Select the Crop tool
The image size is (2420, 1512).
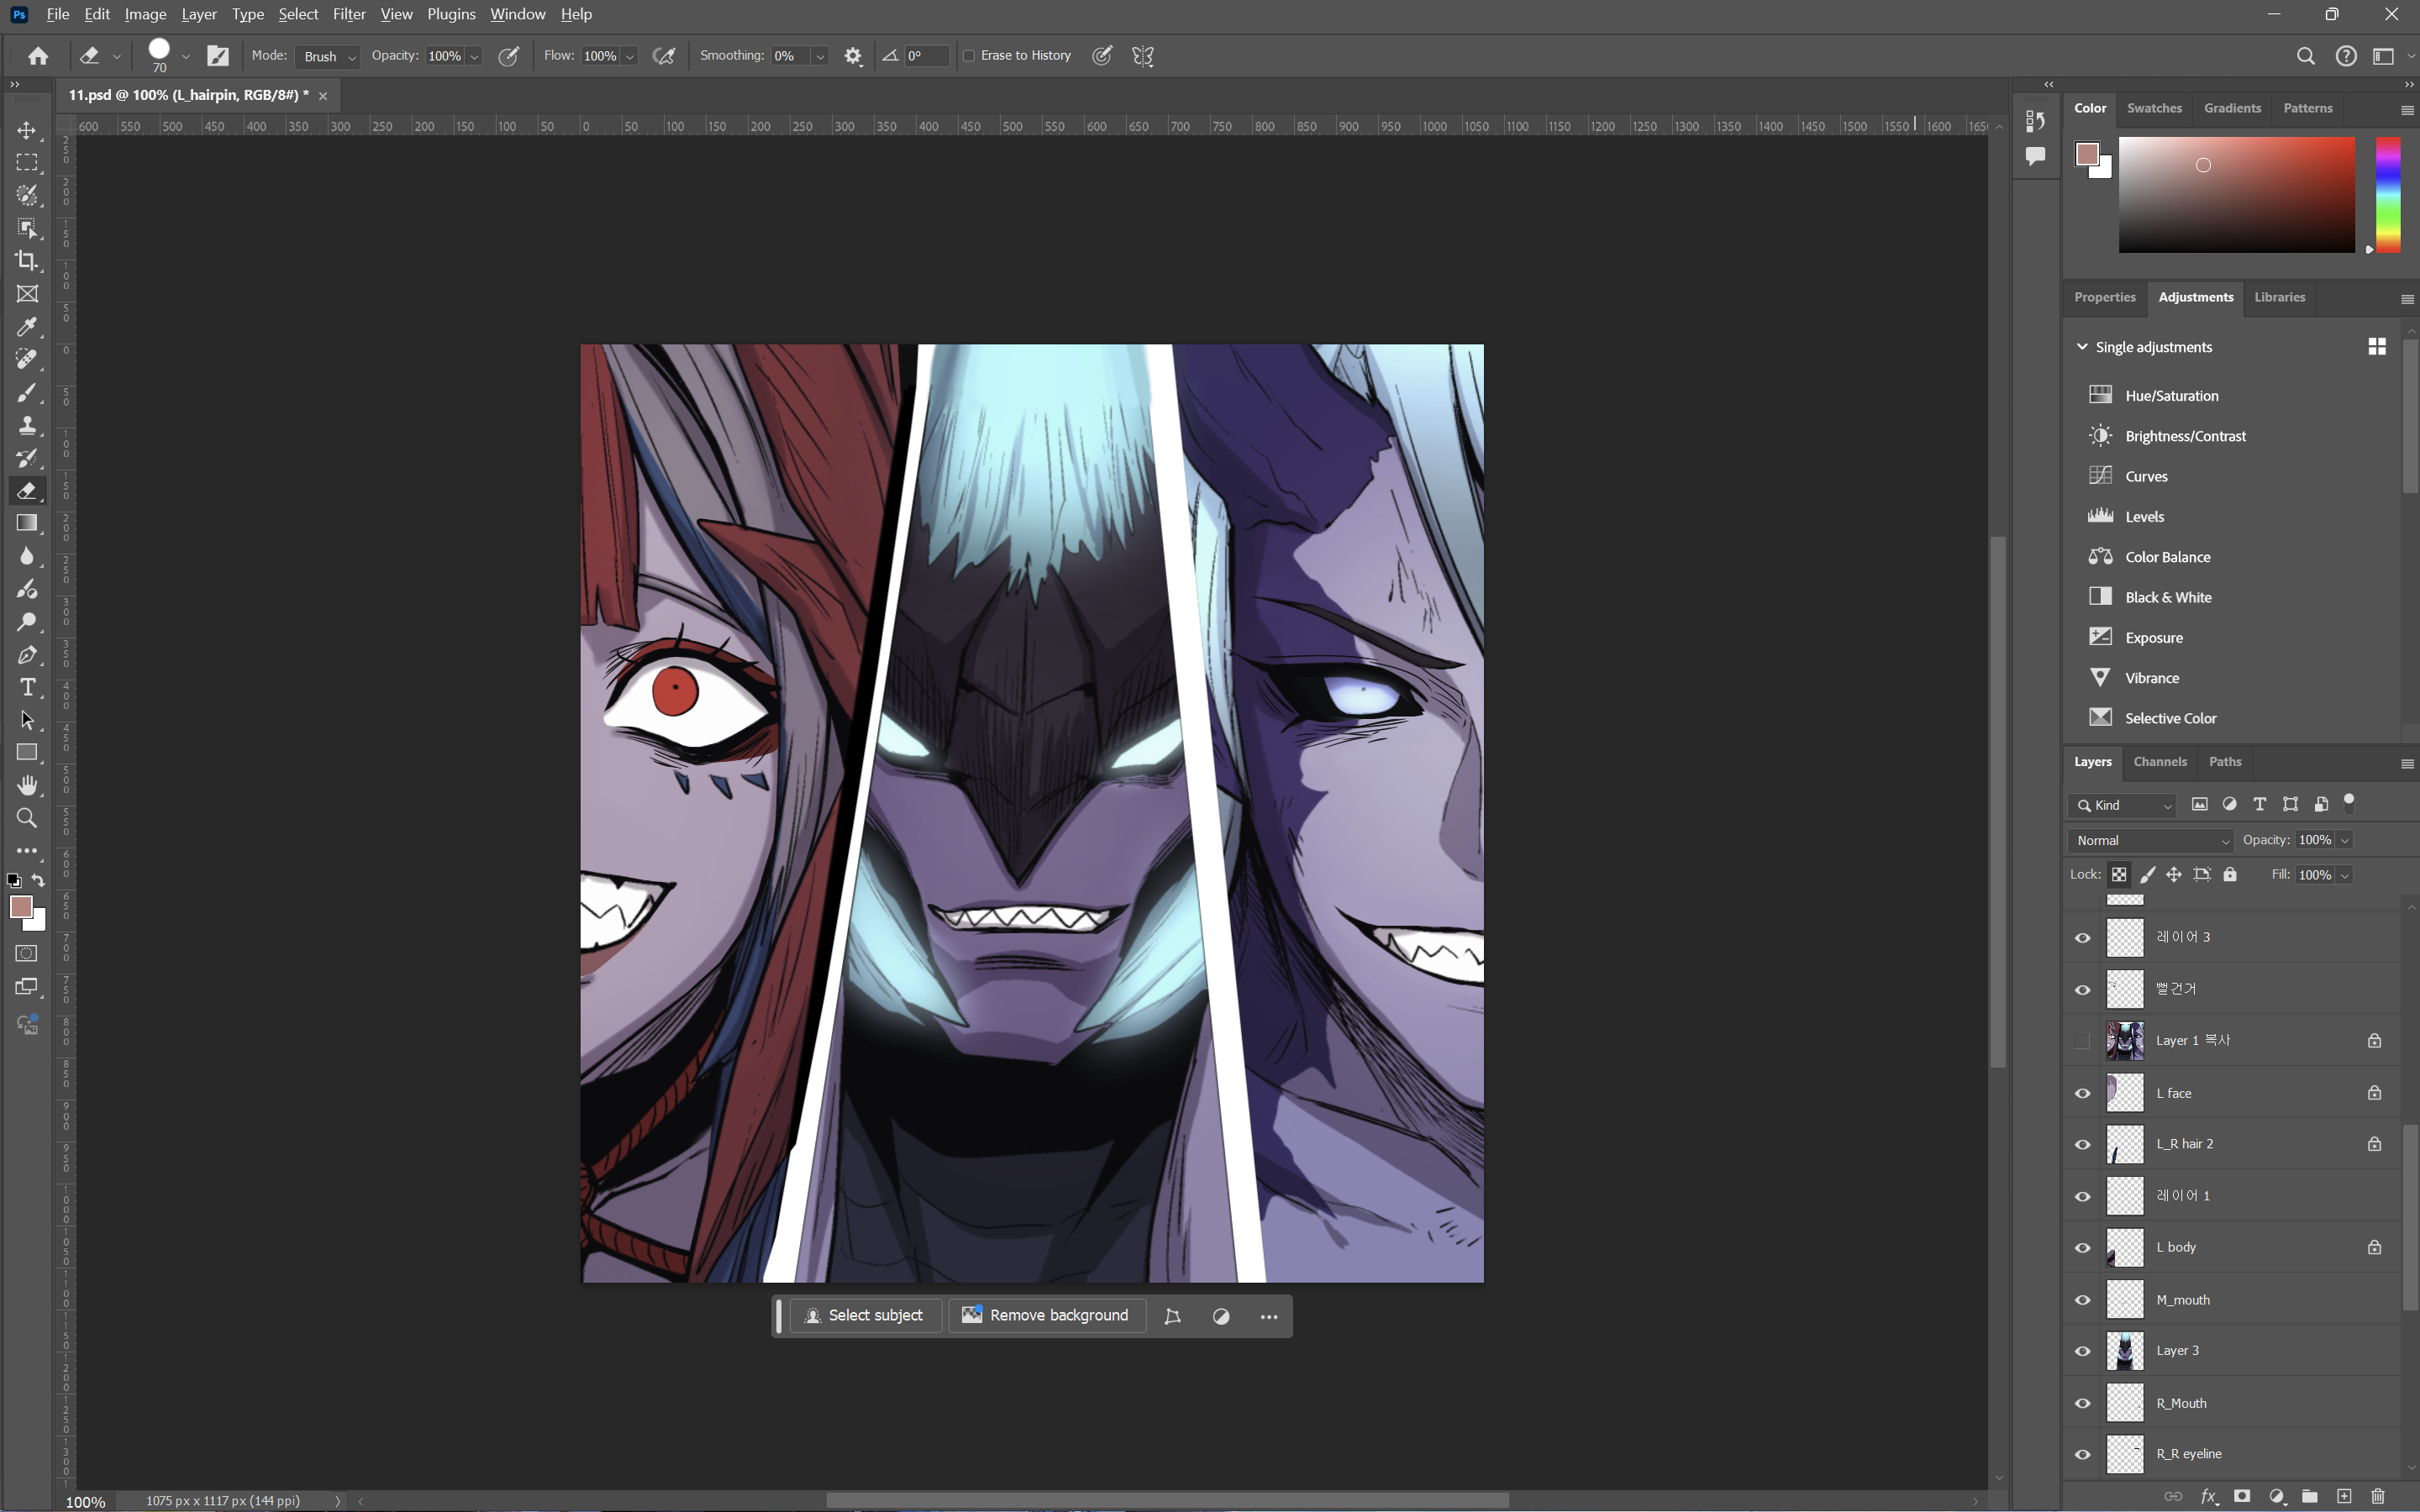point(27,261)
